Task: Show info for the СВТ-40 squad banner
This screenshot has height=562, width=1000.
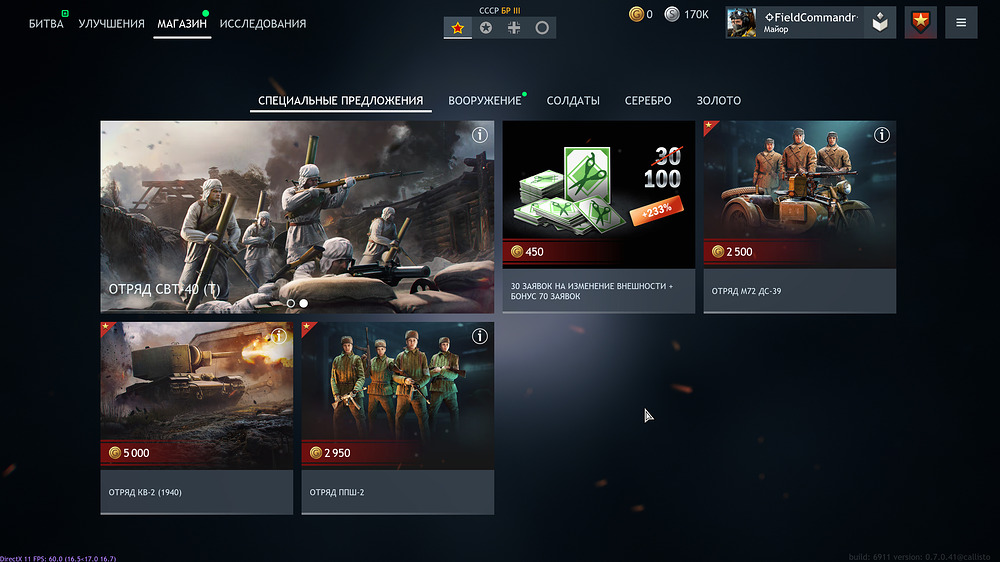Action: tap(480, 135)
